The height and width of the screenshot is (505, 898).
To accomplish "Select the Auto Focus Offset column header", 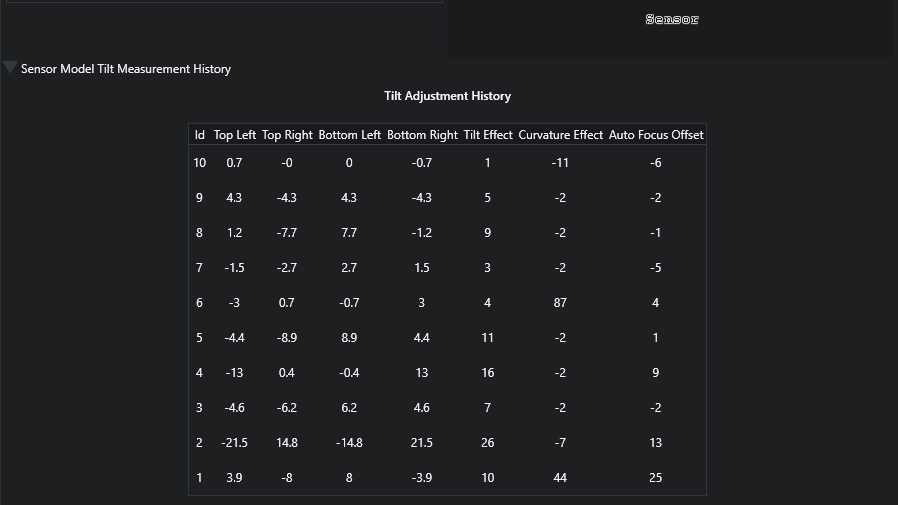I will coord(656,135).
